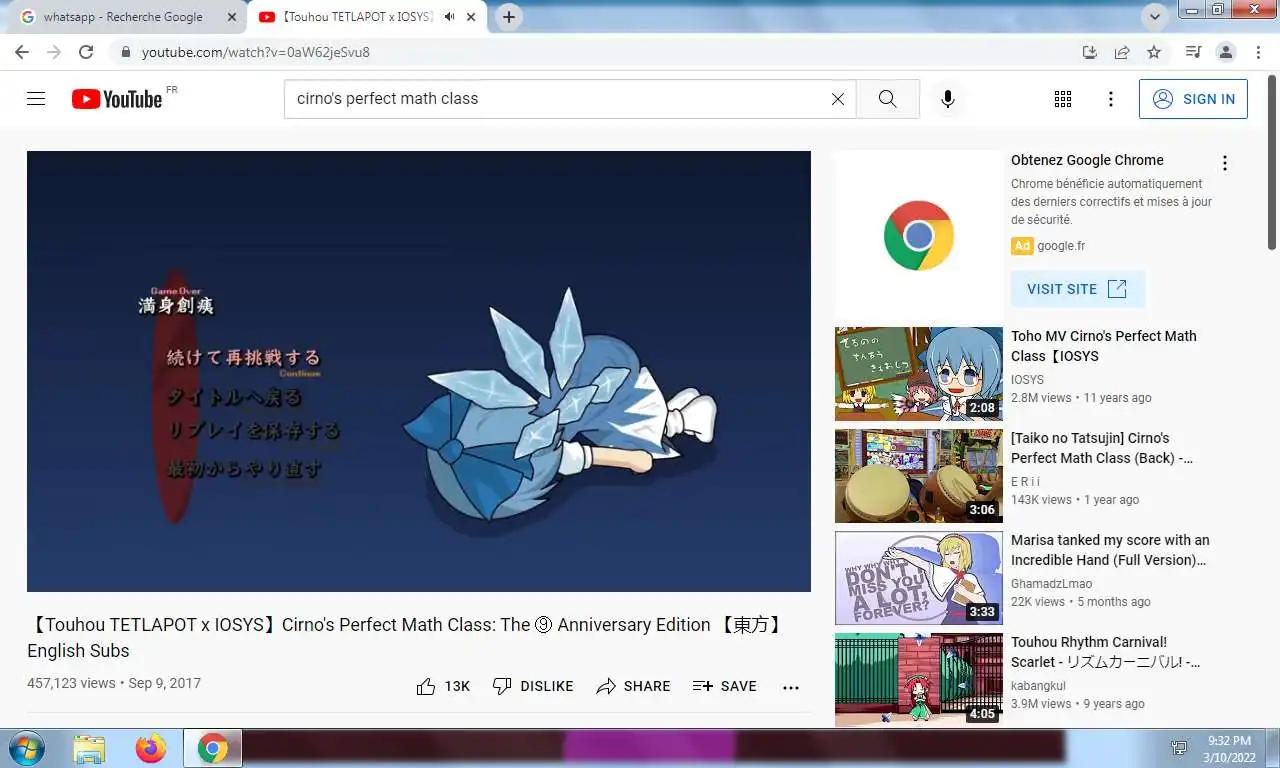1280x768 pixels.
Task: Open Touhou Rhythm Carnival video thumbnail
Action: pyautogui.click(x=919, y=680)
